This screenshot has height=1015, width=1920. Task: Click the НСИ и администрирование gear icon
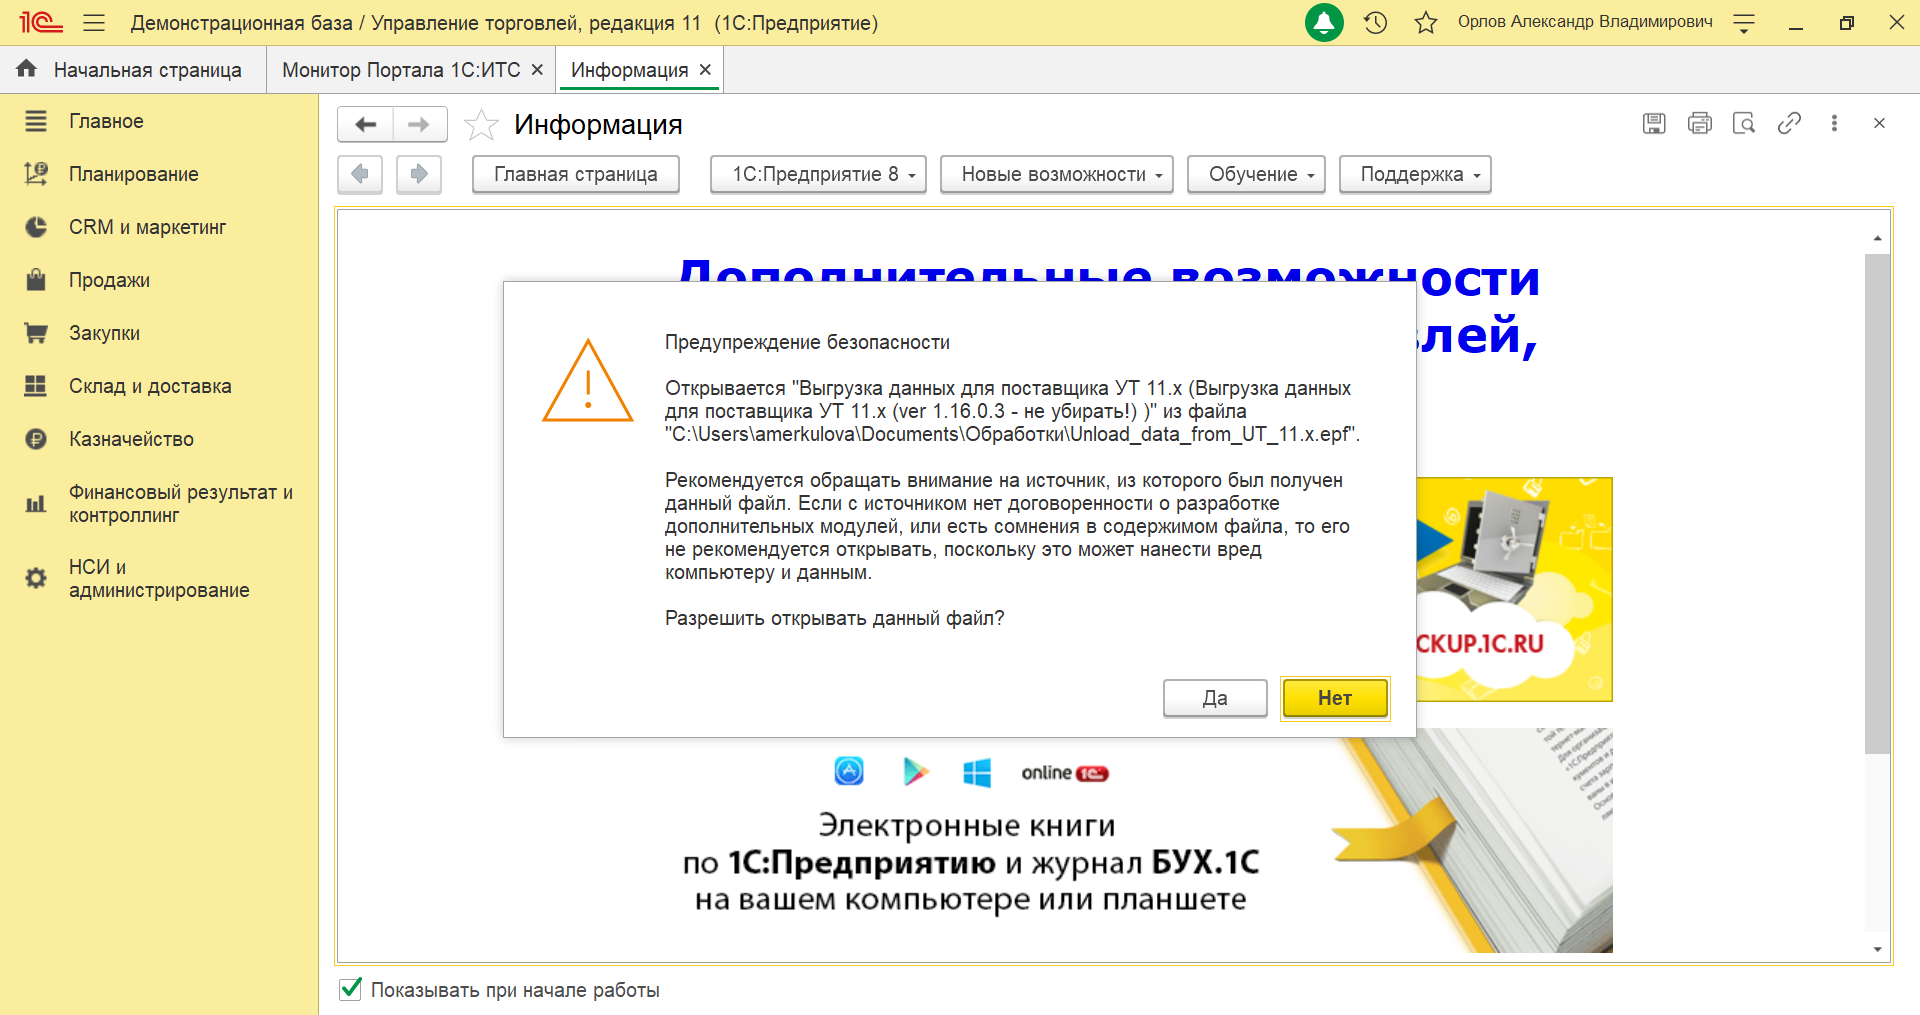[36, 578]
